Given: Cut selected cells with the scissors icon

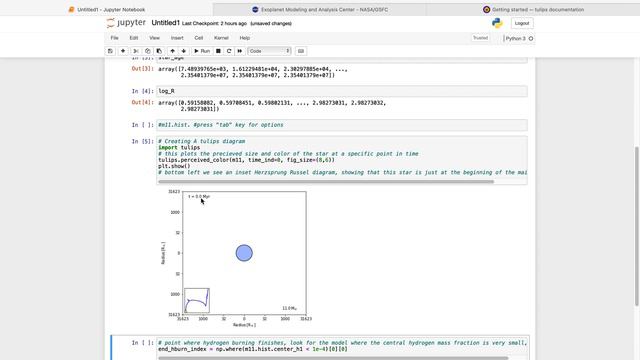Looking at the screenshot, I should pos(136,51).
